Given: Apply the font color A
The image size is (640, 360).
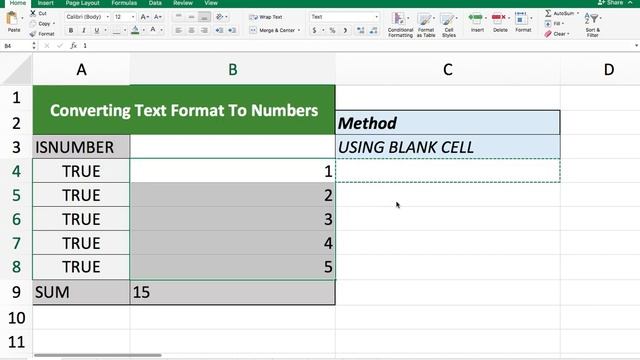Looking at the screenshot, I should pos(153,30).
